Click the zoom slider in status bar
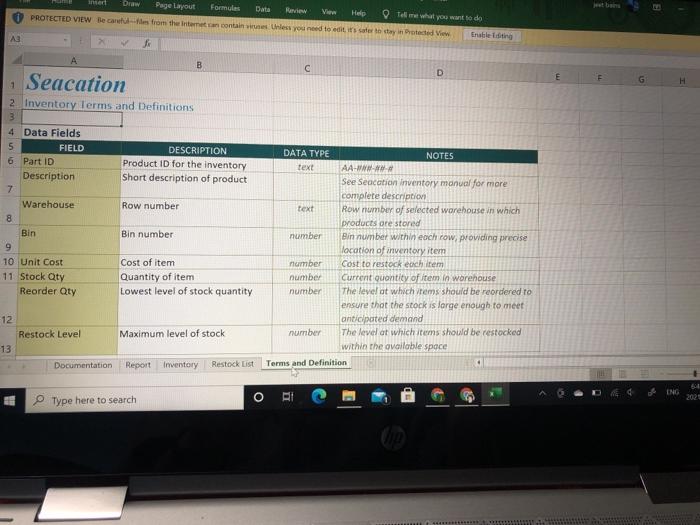 [679, 373]
